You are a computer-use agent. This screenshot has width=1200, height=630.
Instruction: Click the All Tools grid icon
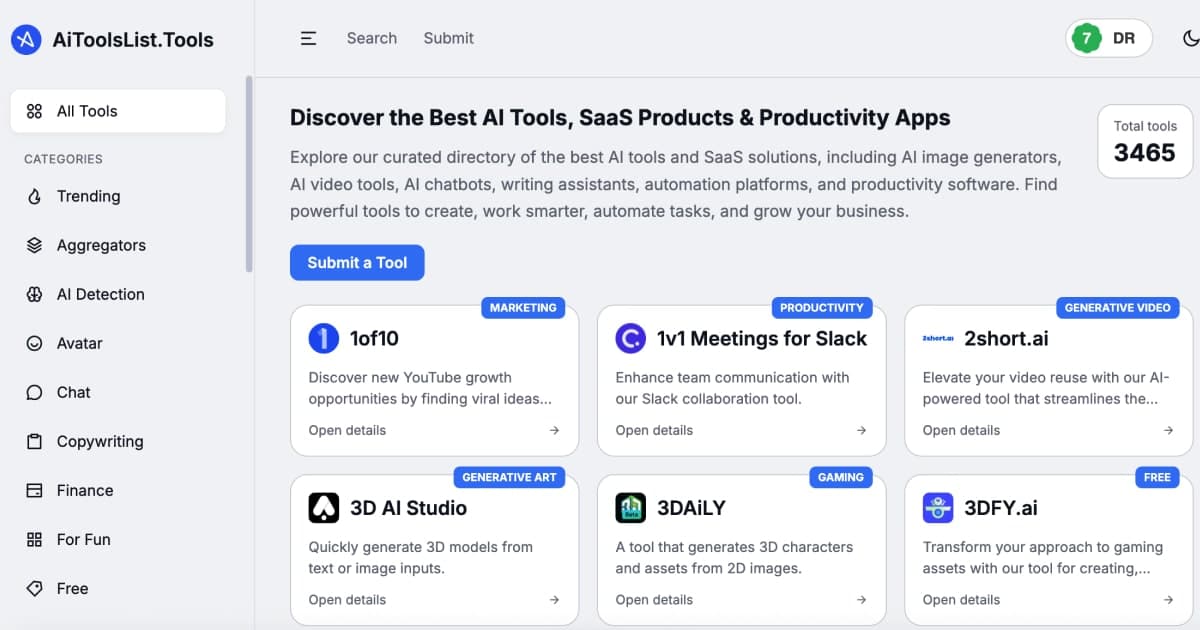tap(35, 111)
